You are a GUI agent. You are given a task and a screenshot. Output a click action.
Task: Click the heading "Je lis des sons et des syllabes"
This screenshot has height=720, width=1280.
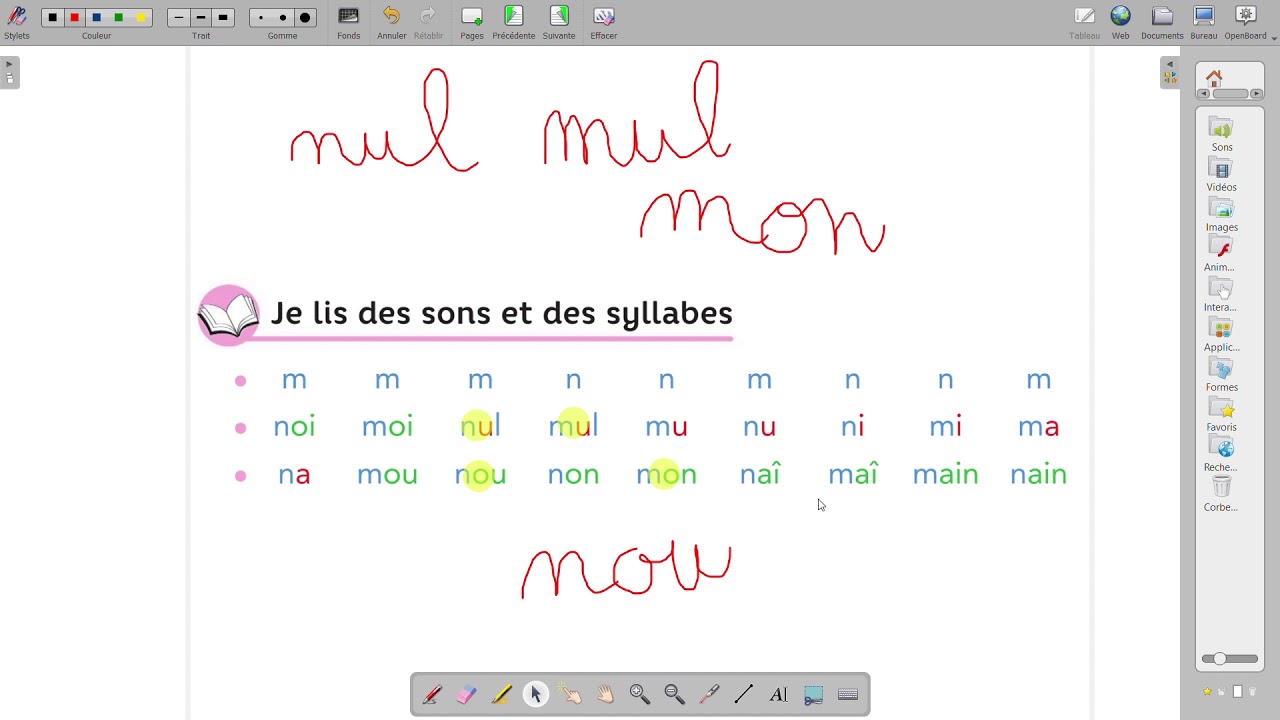coord(502,313)
